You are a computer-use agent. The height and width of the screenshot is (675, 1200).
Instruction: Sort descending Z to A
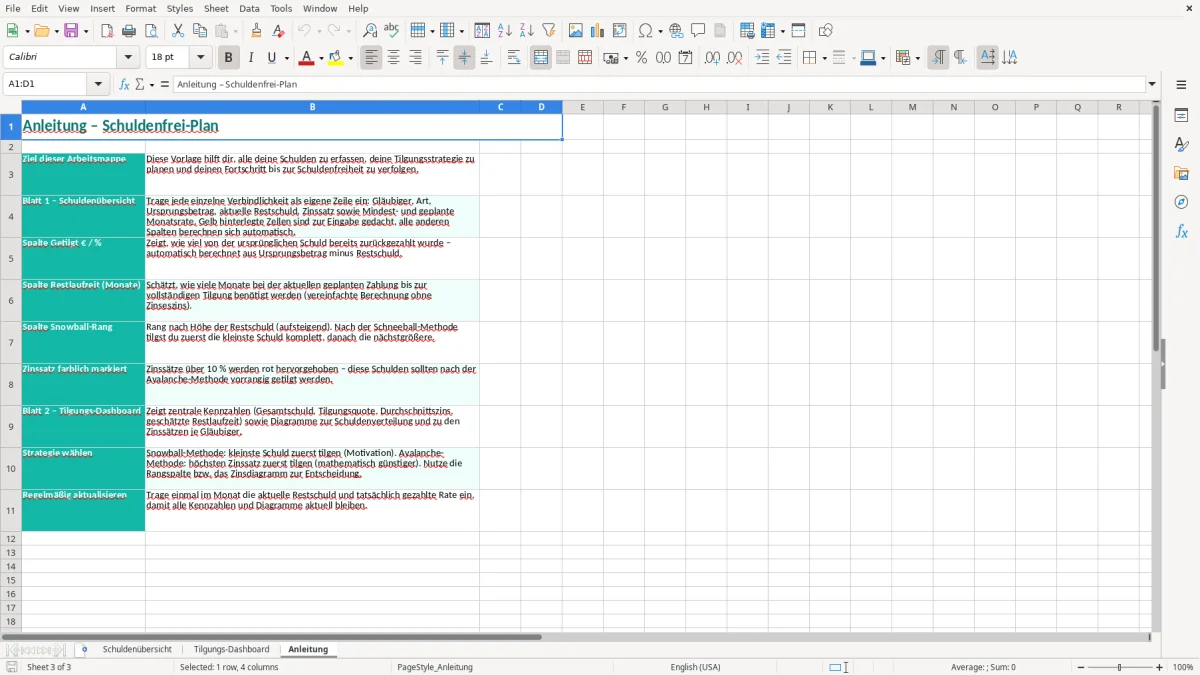(x=527, y=31)
